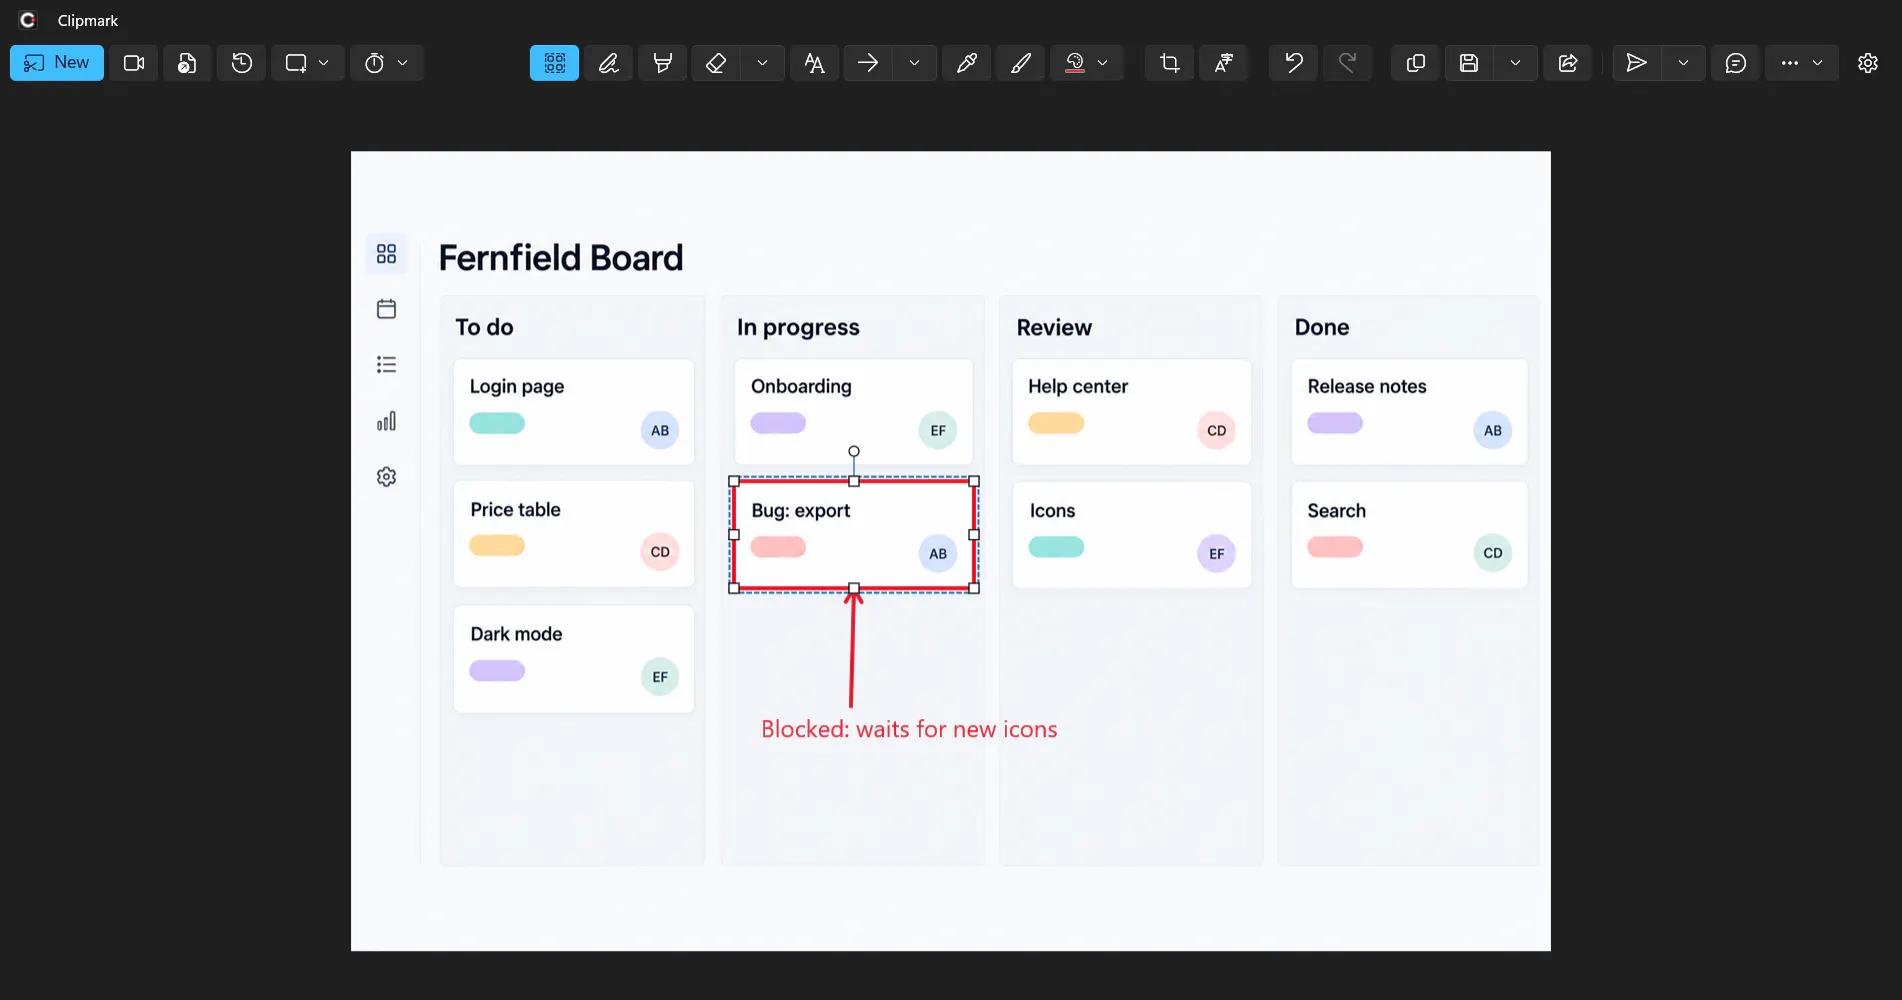1902x1000 pixels.
Task: Select the arrow tool
Action: coord(868,63)
